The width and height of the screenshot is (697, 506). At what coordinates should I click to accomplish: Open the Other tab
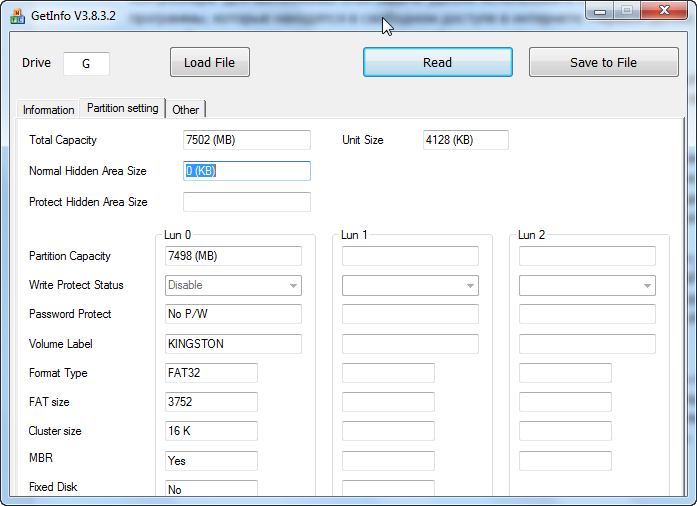point(185,110)
